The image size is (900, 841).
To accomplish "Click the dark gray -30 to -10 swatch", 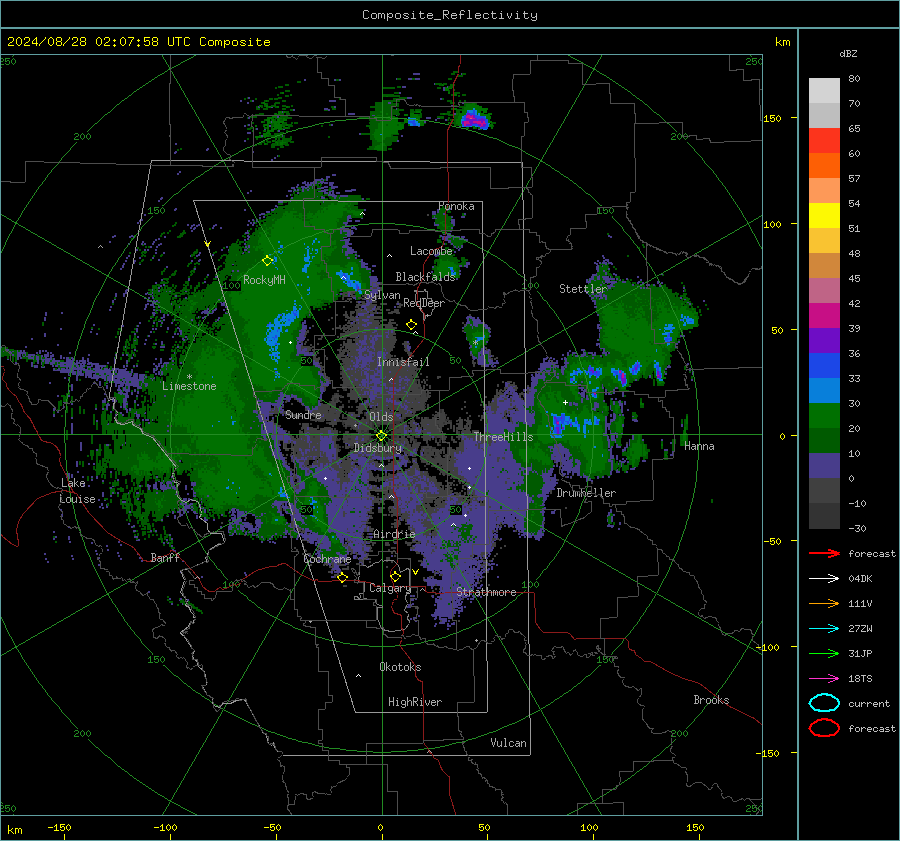I will 824,516.
